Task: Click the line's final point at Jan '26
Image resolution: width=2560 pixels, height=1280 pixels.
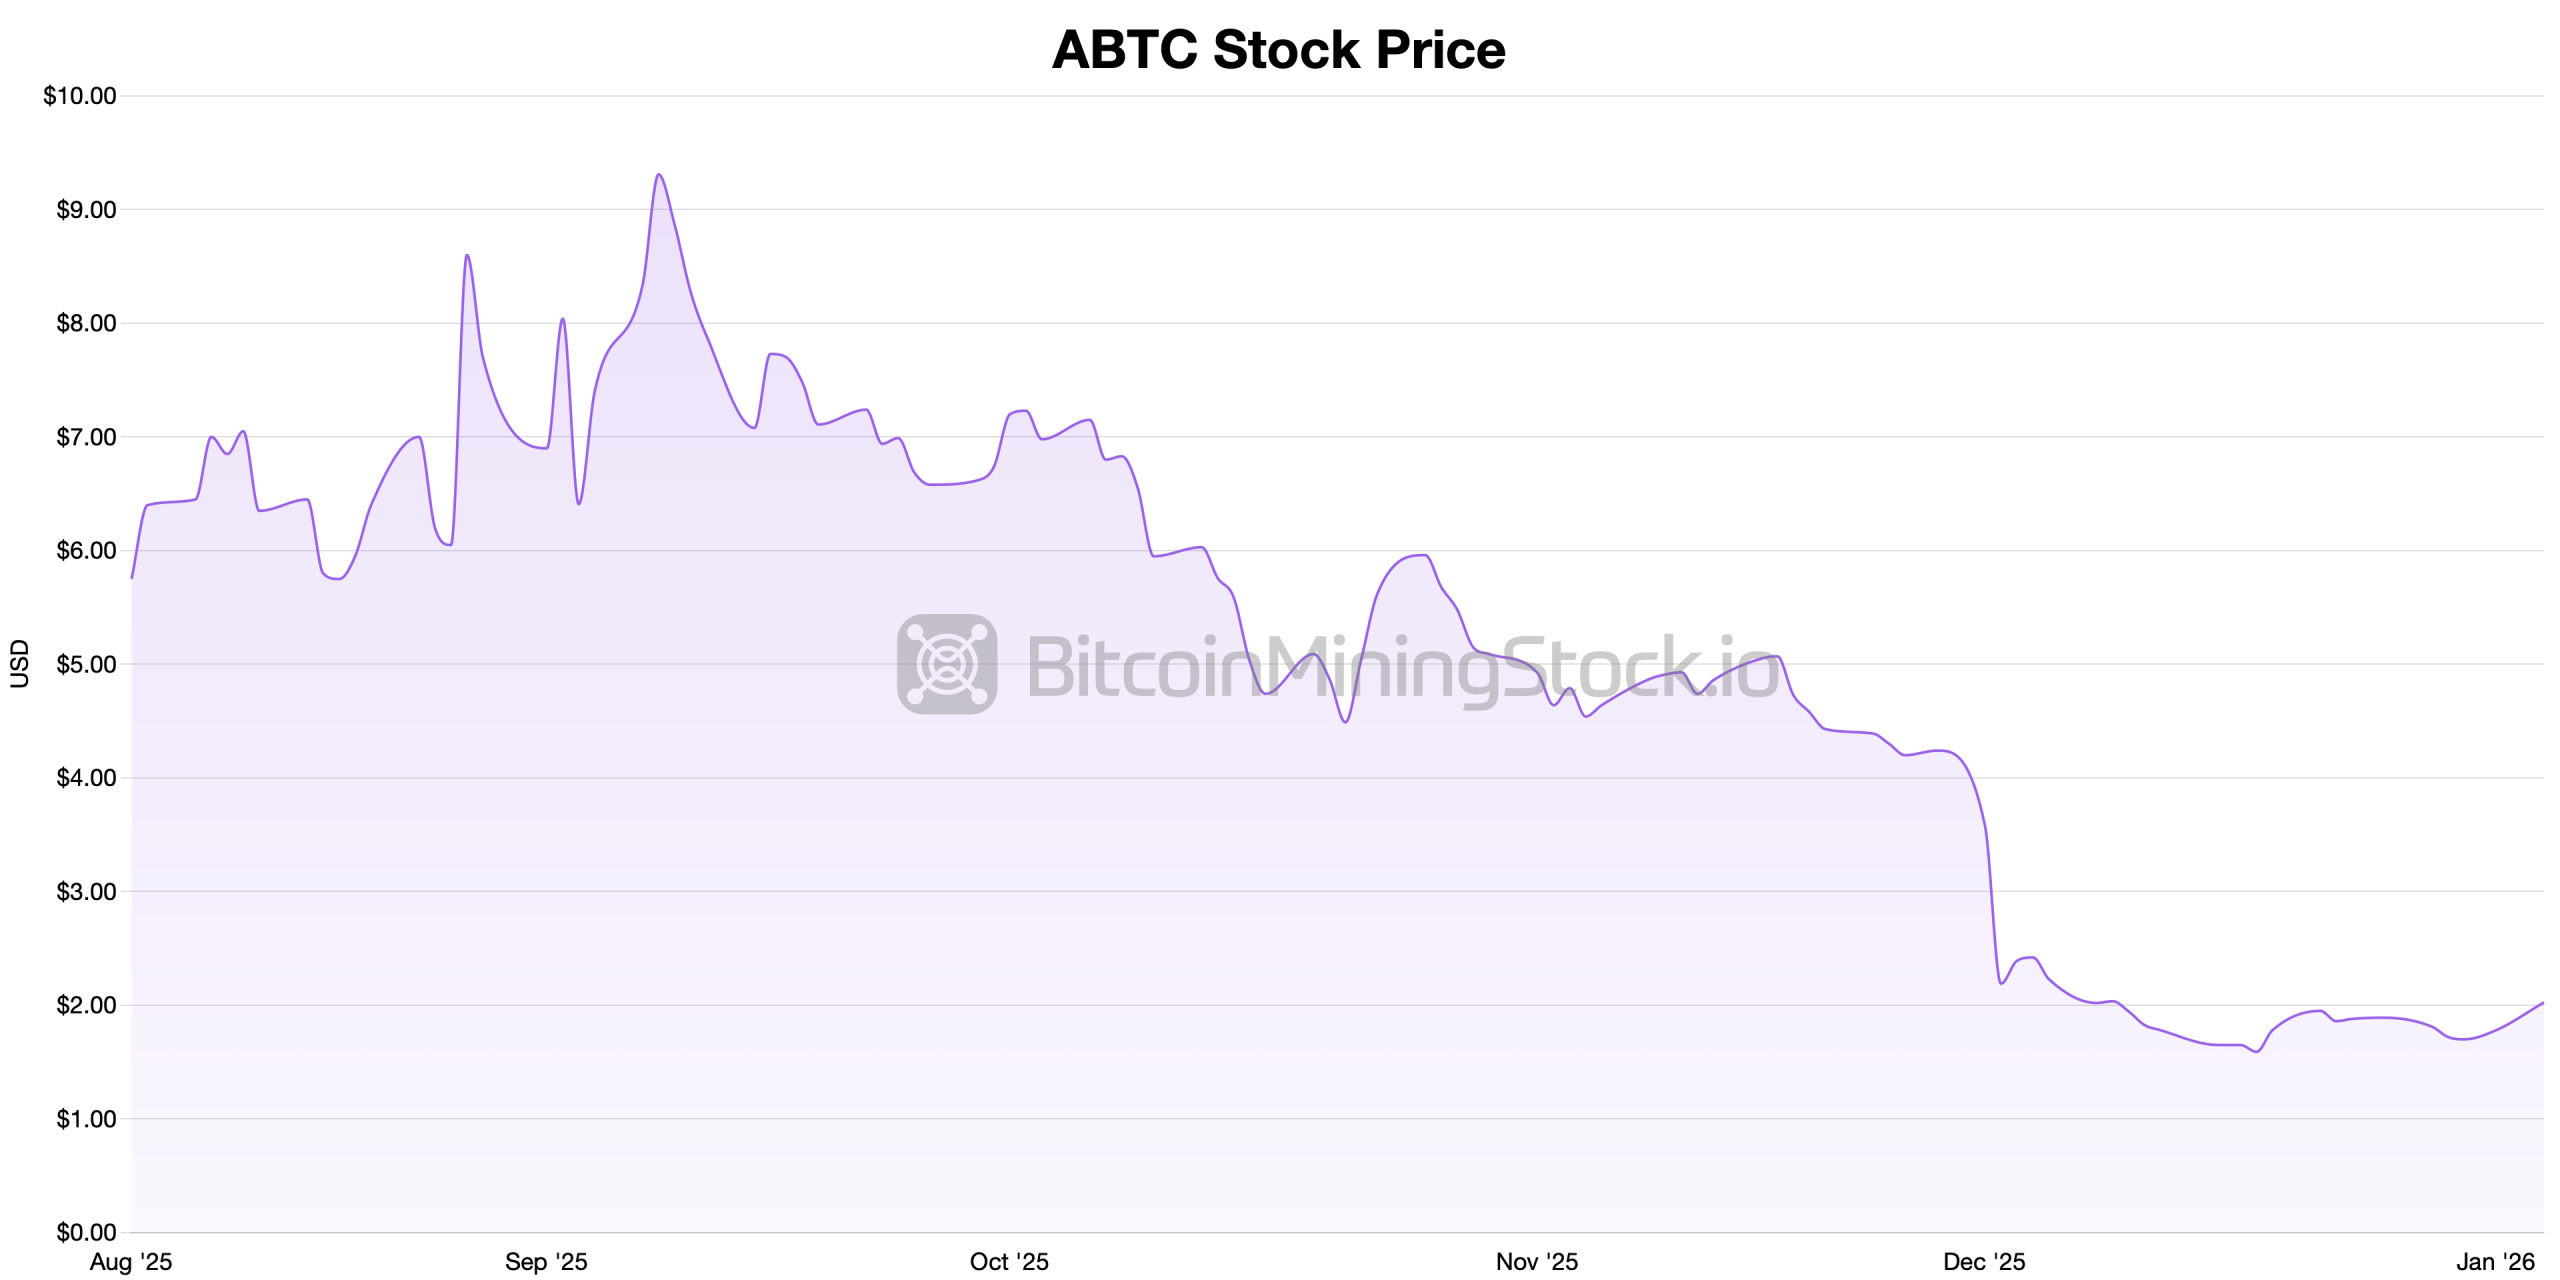Action: pos(2542,1003)
